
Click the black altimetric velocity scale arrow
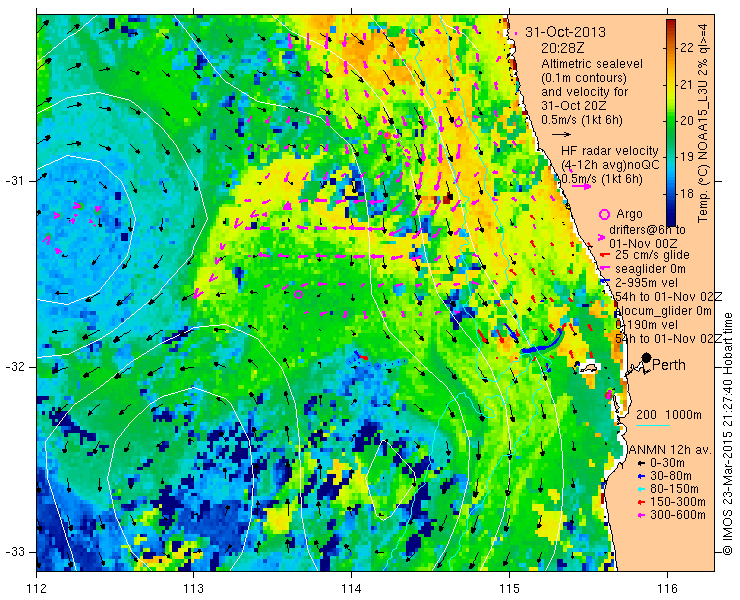coord(561,134)
